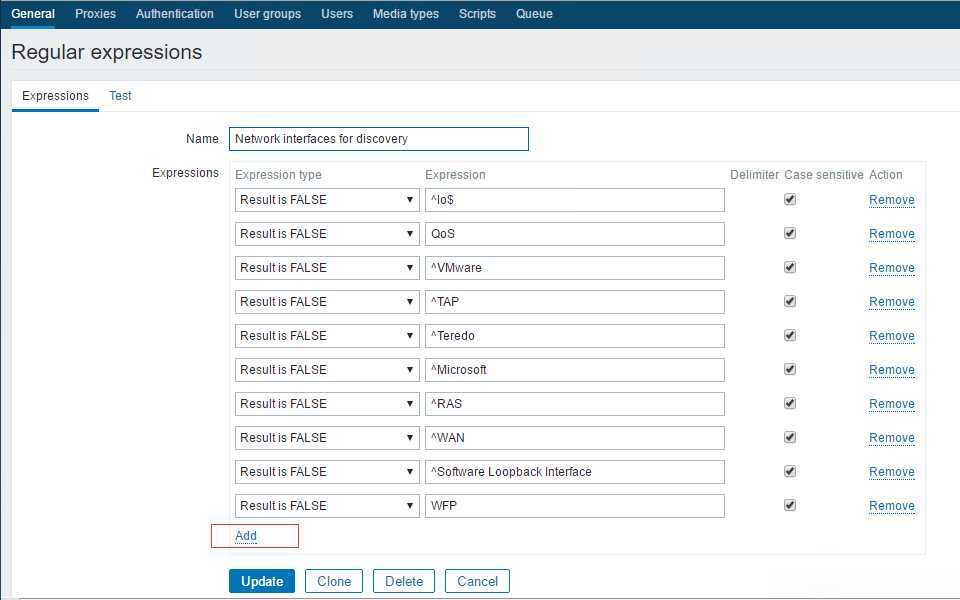Screen dimensions: 960x600
Task: Click the ^Teredo expression text field
Action: [x=574, y=336]
